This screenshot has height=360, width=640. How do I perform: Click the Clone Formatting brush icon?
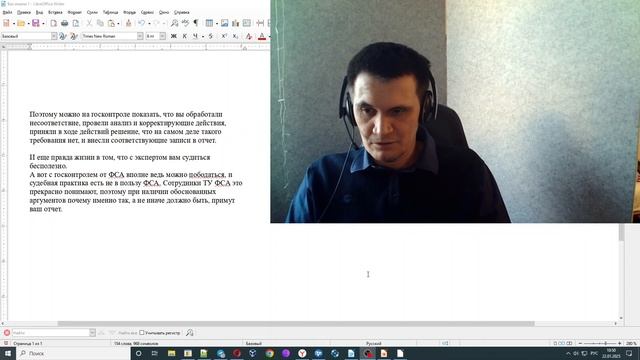coord(129,23)
